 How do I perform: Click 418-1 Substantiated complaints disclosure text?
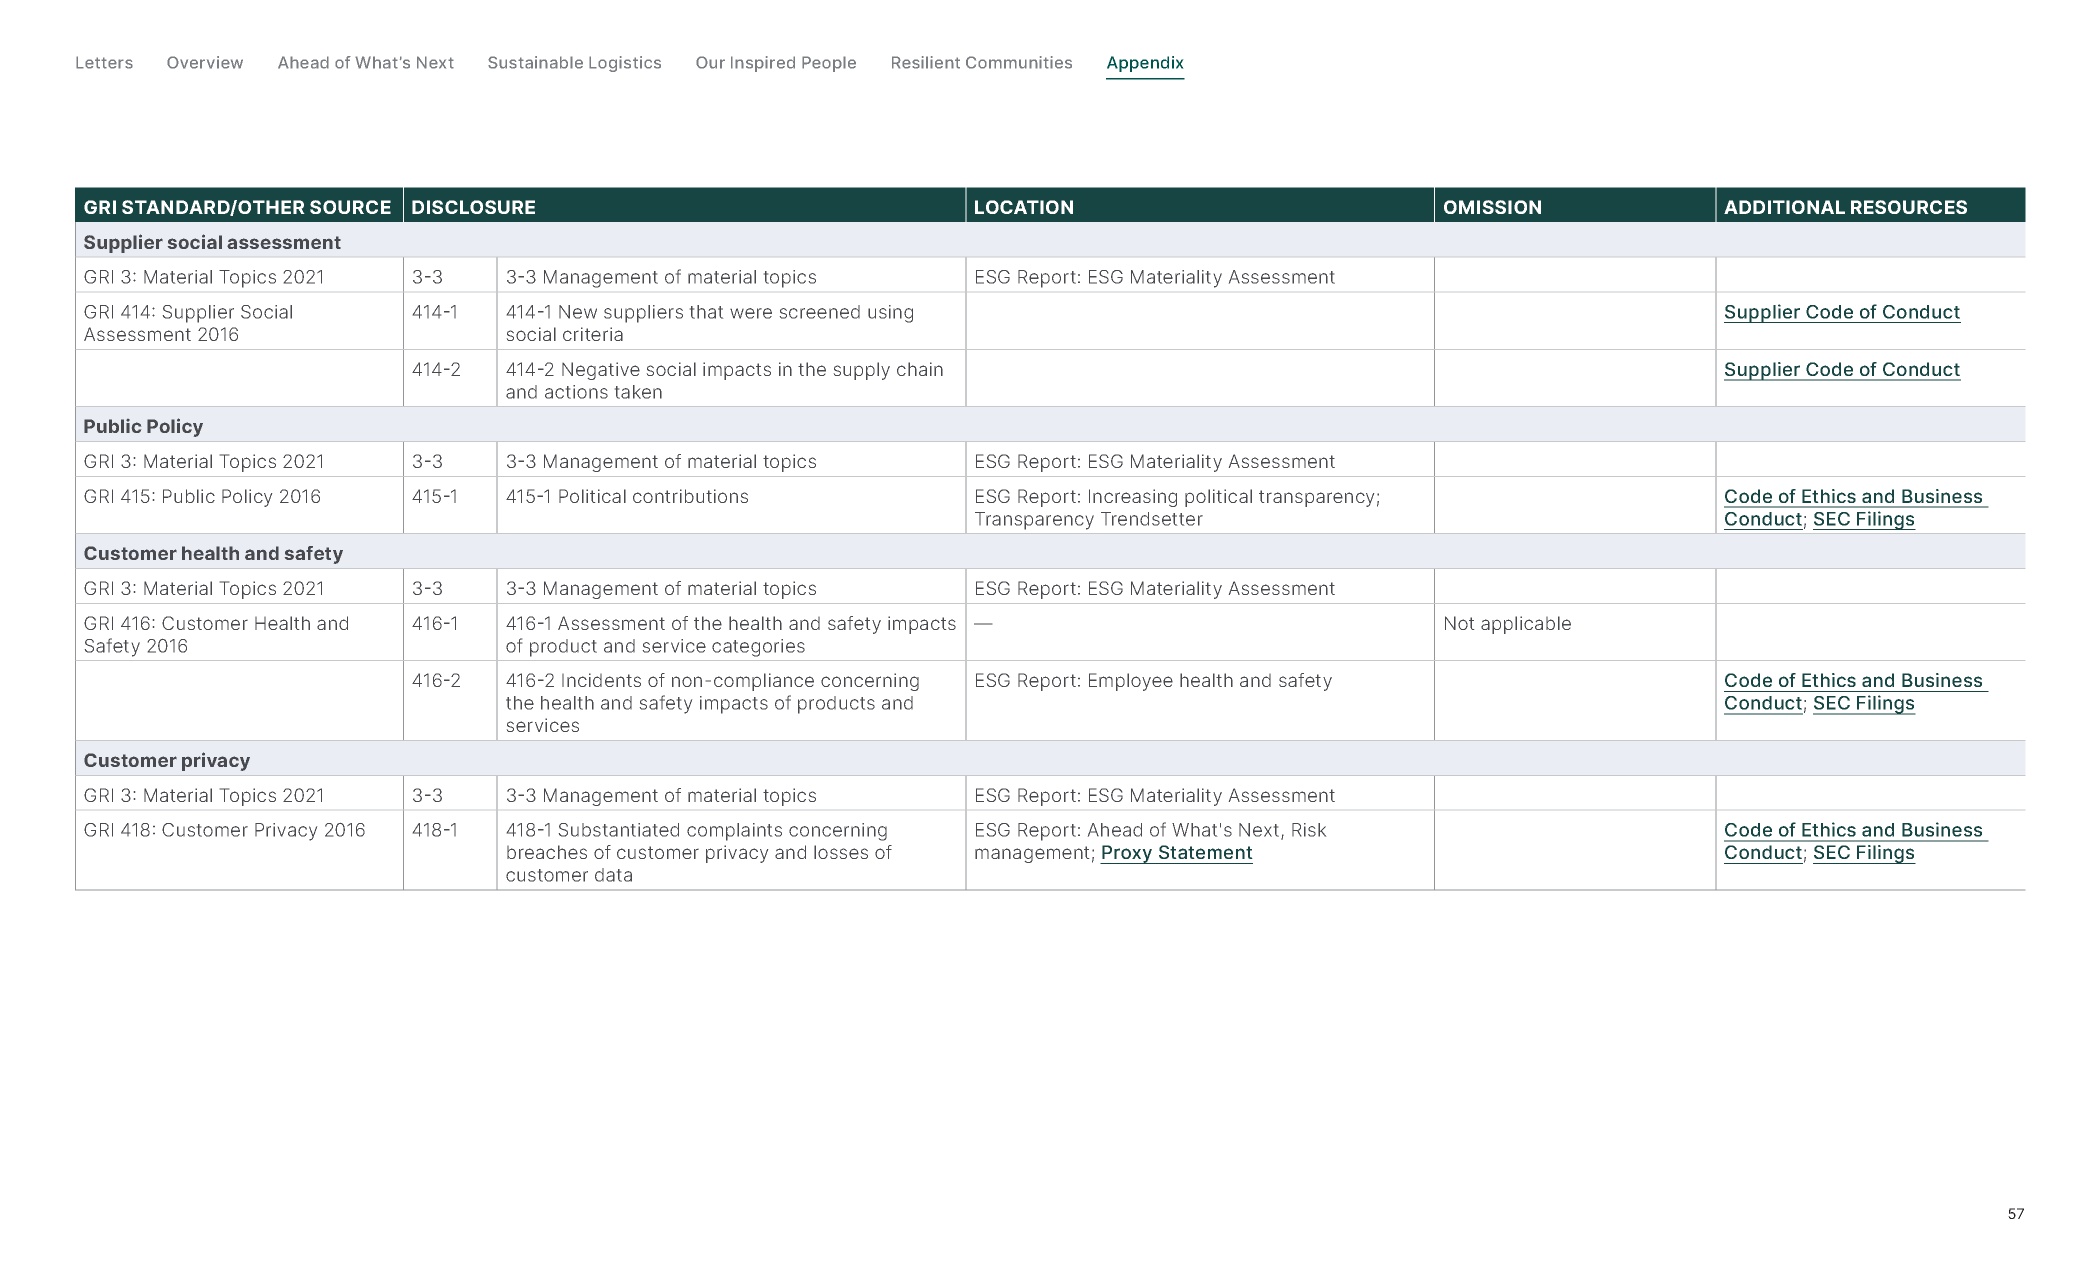click(x=698, y=853)
